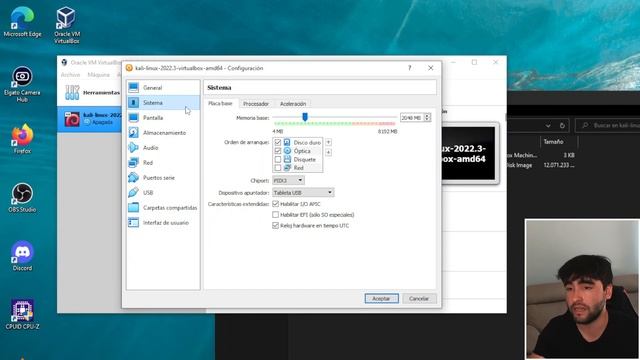This screenshot has height=360, width=640.
Task: Toggle Reloj hardware en tiempo UTC checkbox
Action: point(276,225)
